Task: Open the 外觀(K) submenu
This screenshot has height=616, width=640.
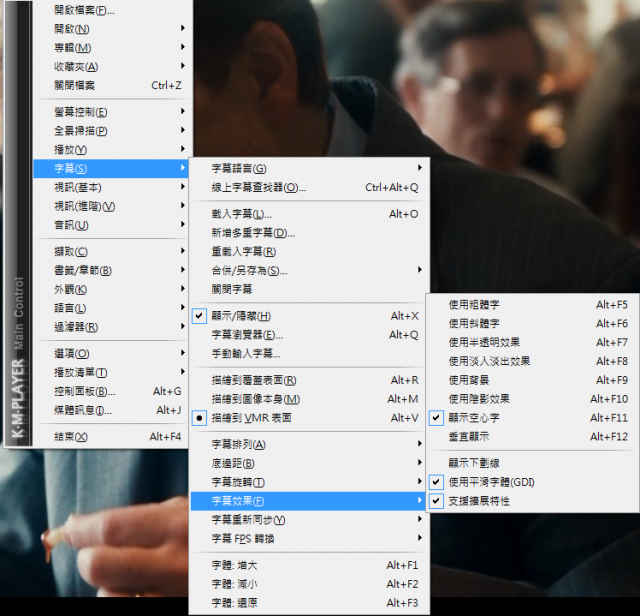Action: [x=110, y=289]
